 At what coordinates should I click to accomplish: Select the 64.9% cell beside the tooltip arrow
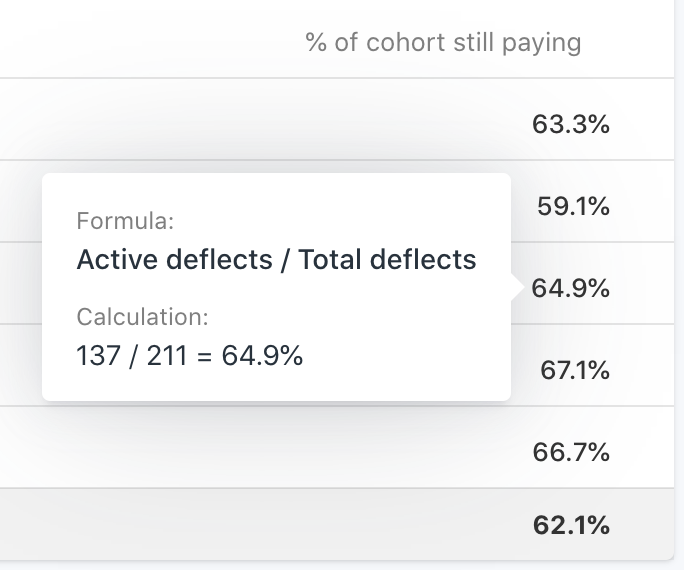click(x=571, y=289)
